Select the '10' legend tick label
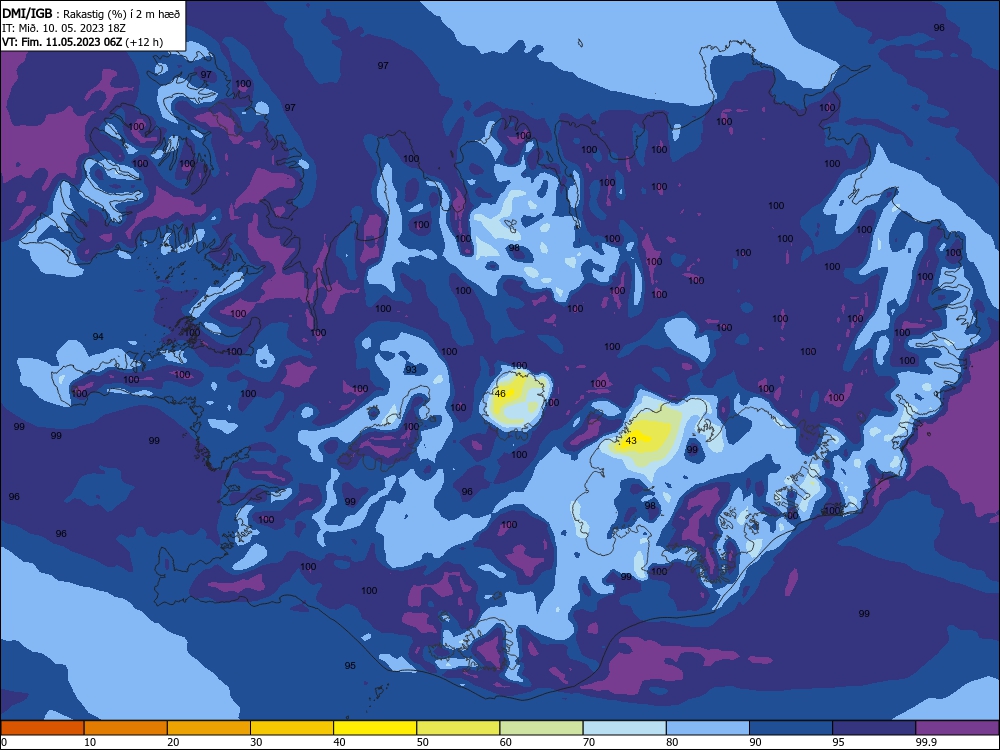1000x750 pixels. pos(90,742)
